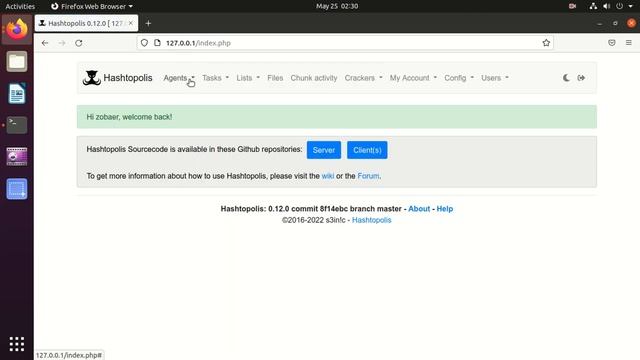This screenshot has height=360, width=640.
Task: Click the Hashtopolis logo icon
Action: click(91, 78)
